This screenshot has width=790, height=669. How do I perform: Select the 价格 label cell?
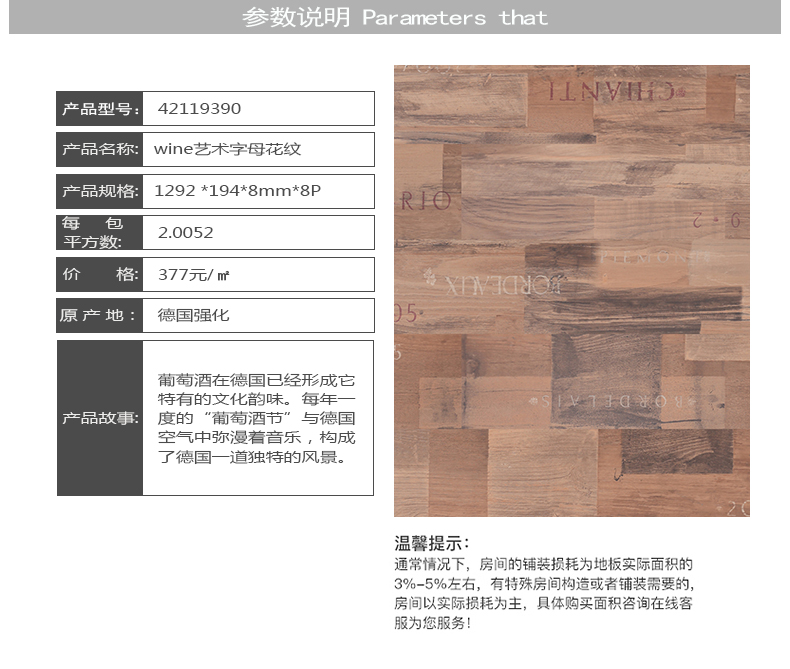(x=100, y=275)
